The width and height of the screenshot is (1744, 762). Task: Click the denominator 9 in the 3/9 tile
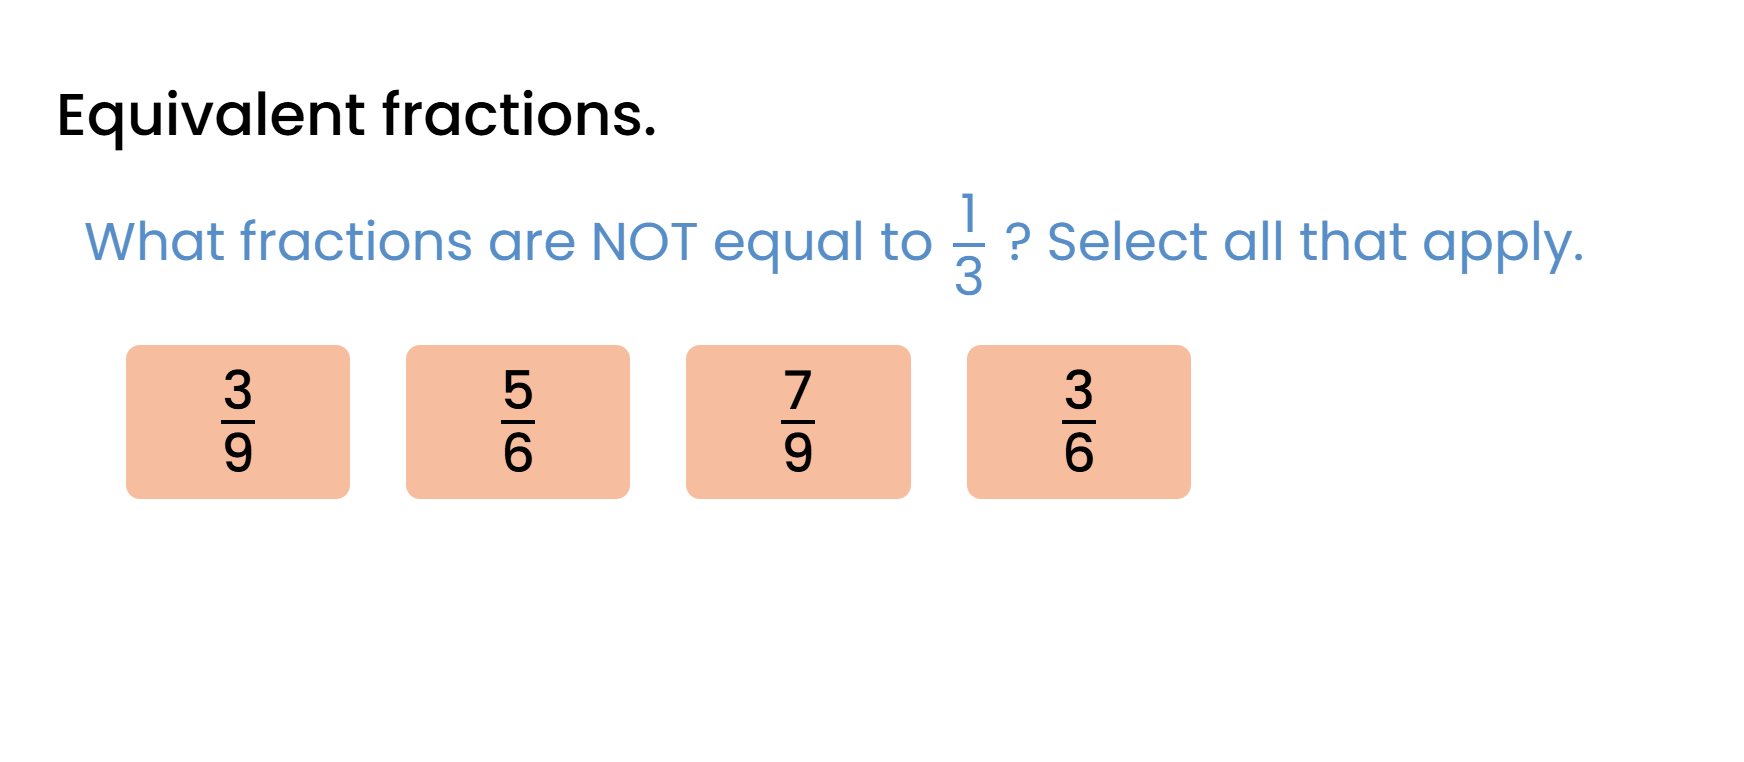click(238, 452)
